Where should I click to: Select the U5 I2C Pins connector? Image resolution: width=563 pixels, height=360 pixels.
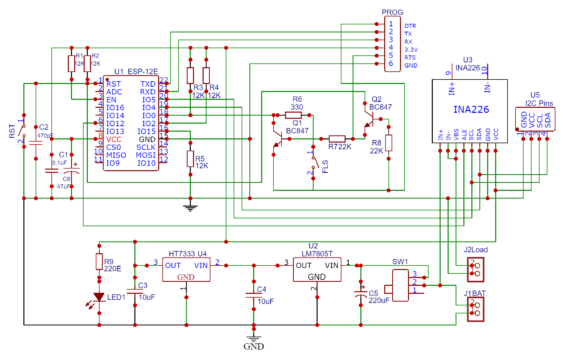[535, 119]
